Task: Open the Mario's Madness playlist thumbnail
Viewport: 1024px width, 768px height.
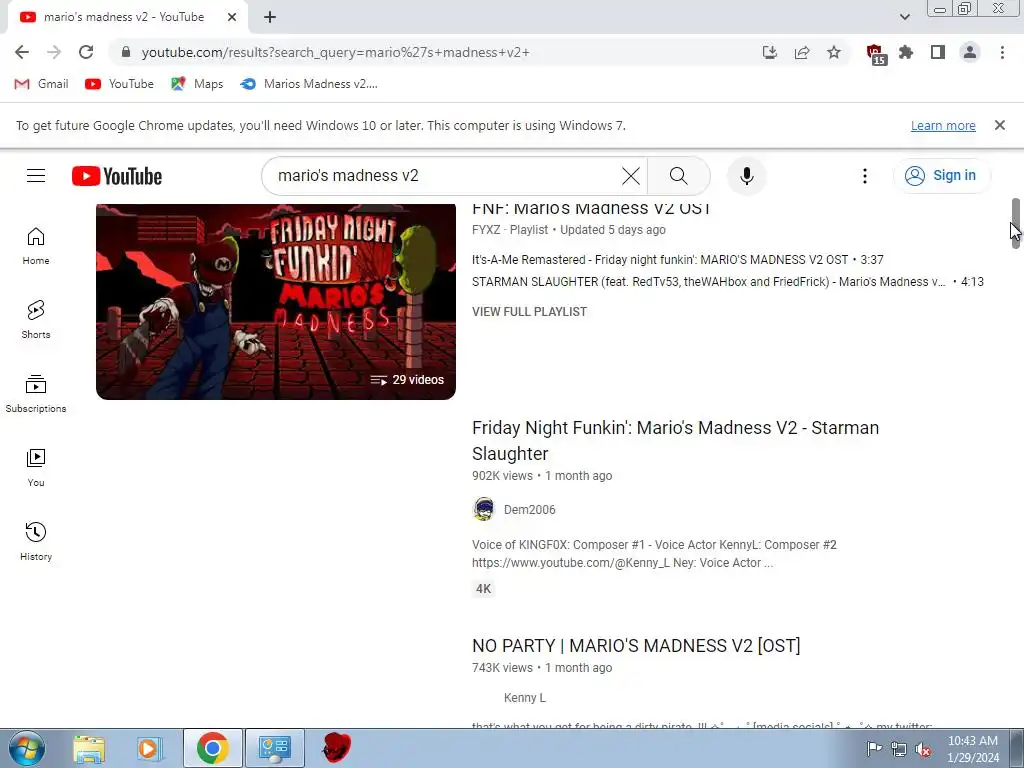Action: click(276, 302)
